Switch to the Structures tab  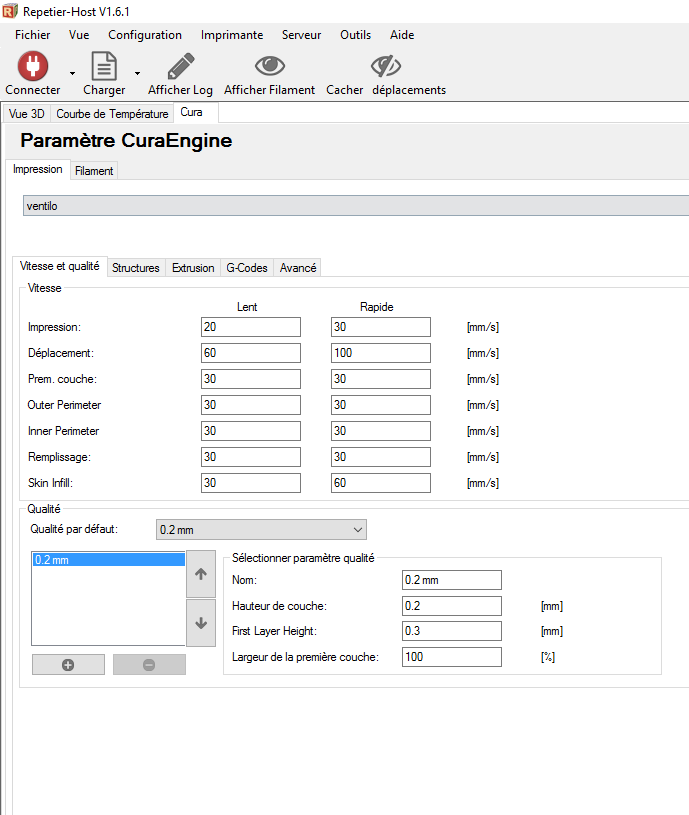click(136, 268)
